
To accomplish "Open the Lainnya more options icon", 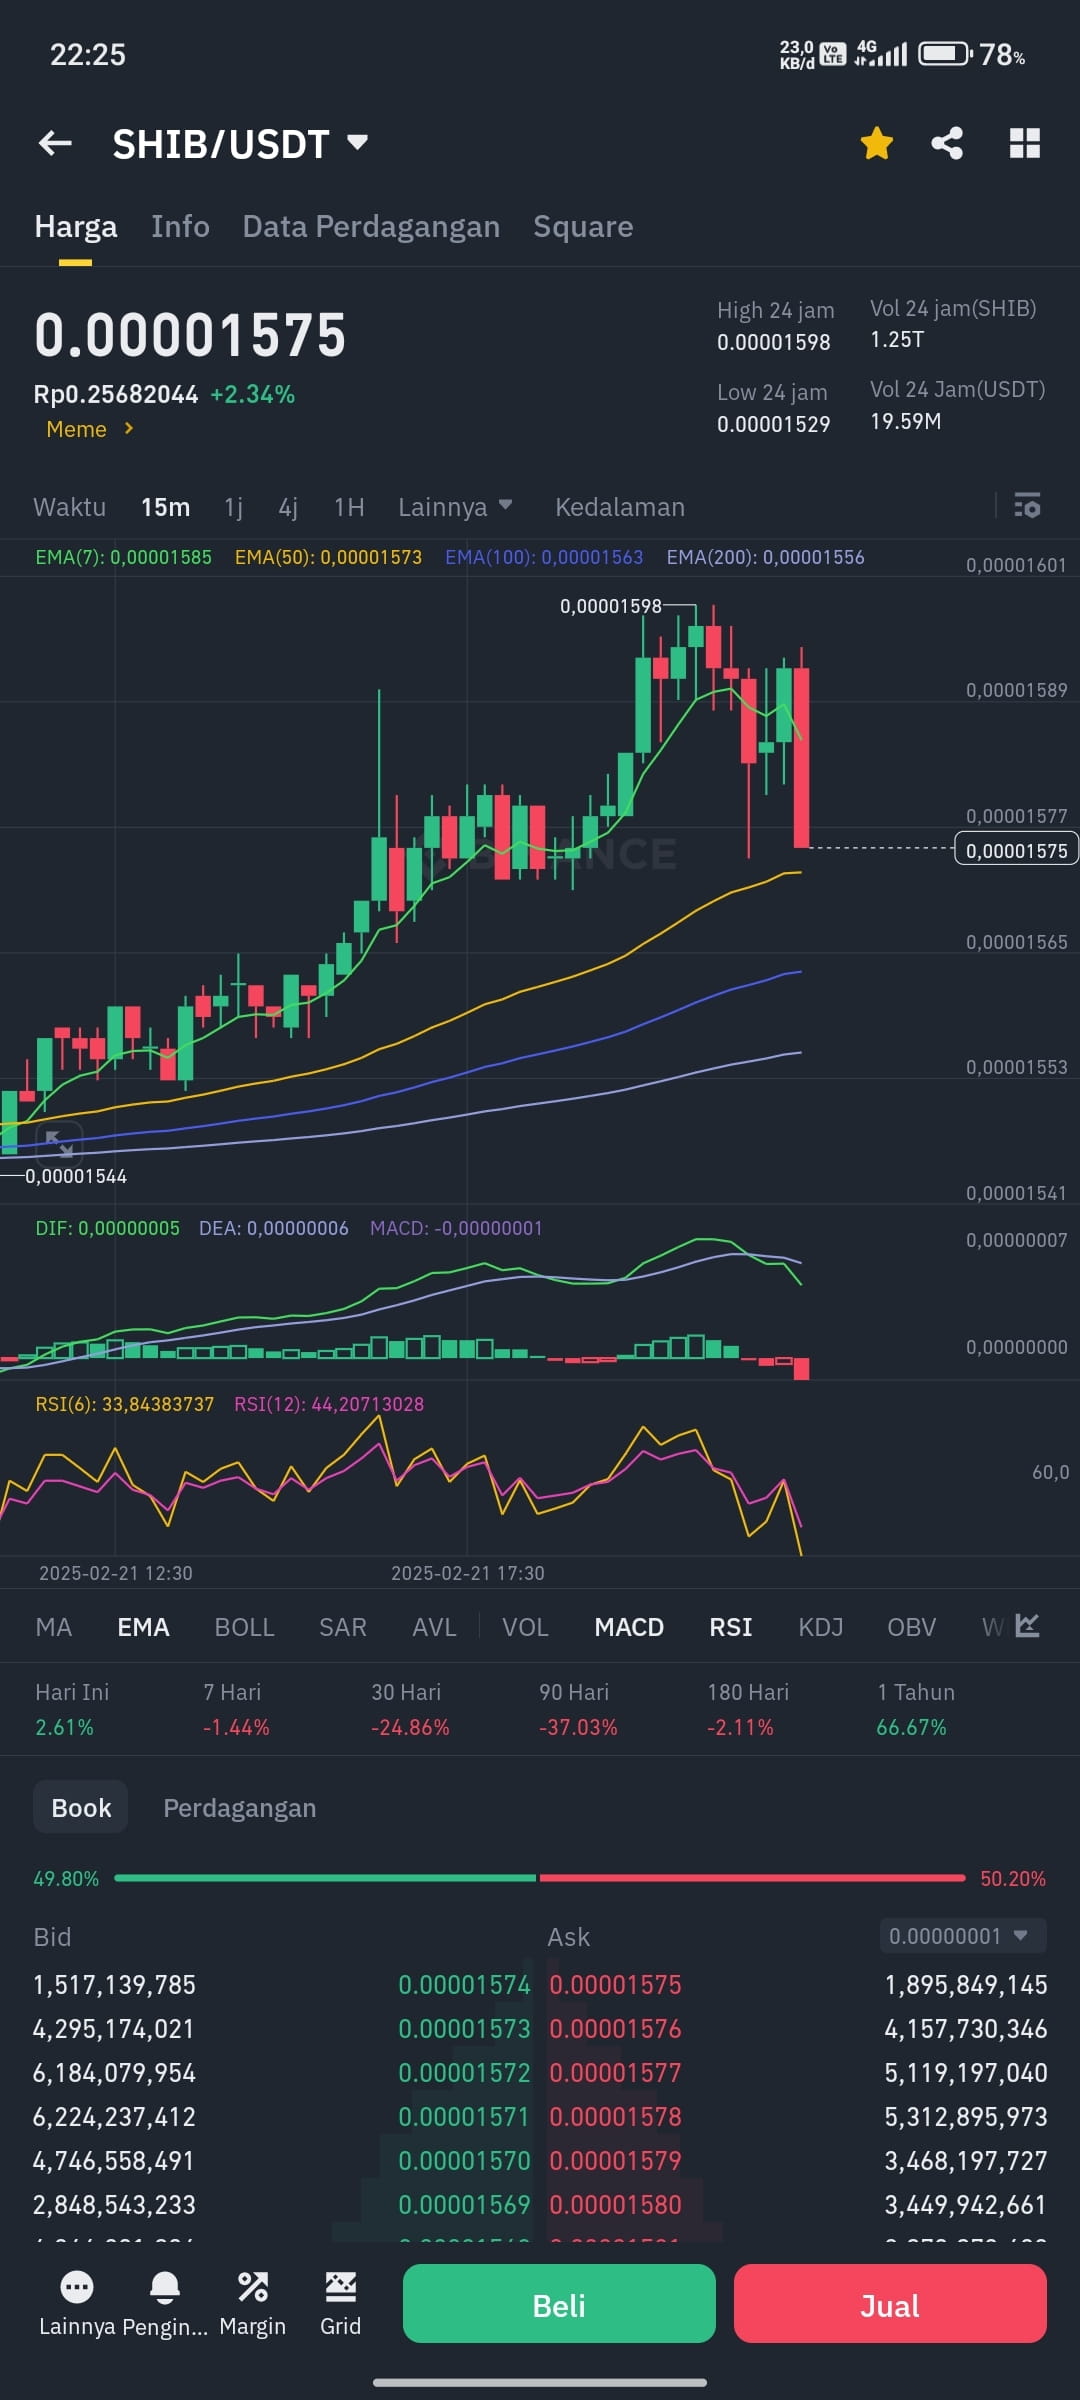I will point(77,2303).
